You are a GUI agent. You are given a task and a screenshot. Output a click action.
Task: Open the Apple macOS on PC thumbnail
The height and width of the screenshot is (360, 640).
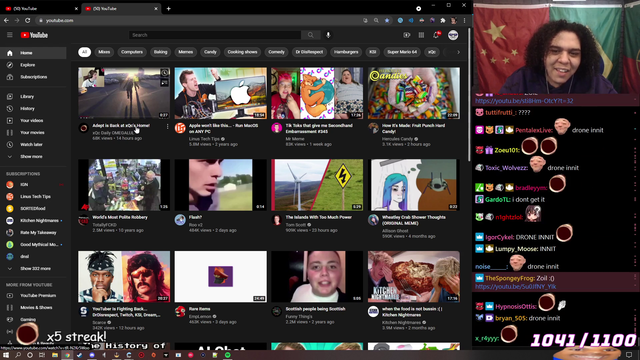pyautogui.click(x=220, y=93)
